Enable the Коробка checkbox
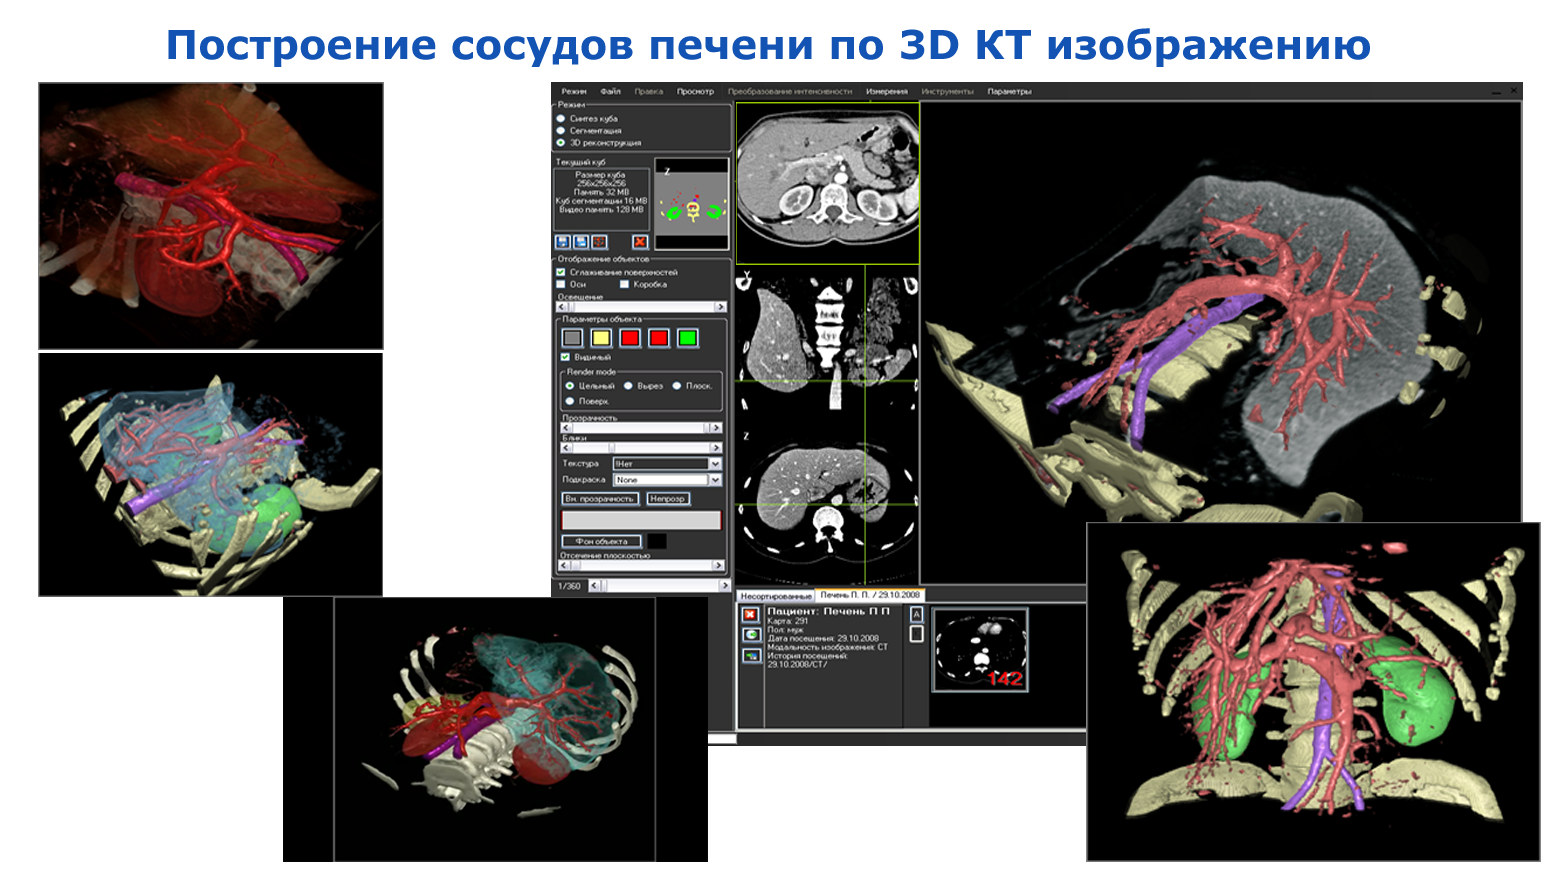Screen dimensions: 1559x879 coord(624,284)
